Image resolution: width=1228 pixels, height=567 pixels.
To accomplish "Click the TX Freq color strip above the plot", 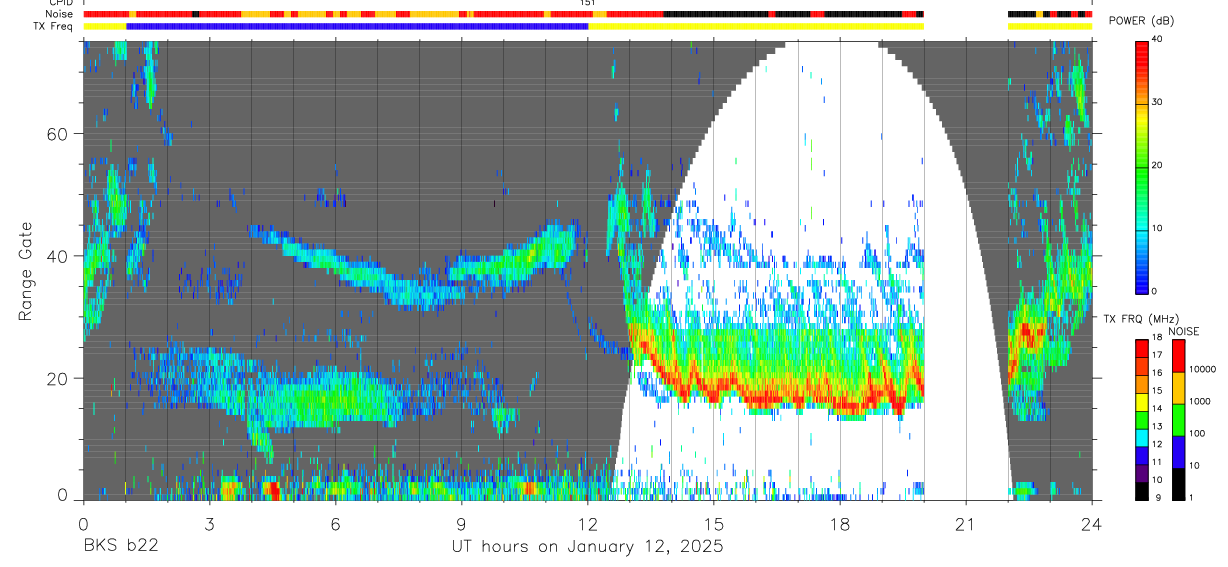I will (588, 26).
